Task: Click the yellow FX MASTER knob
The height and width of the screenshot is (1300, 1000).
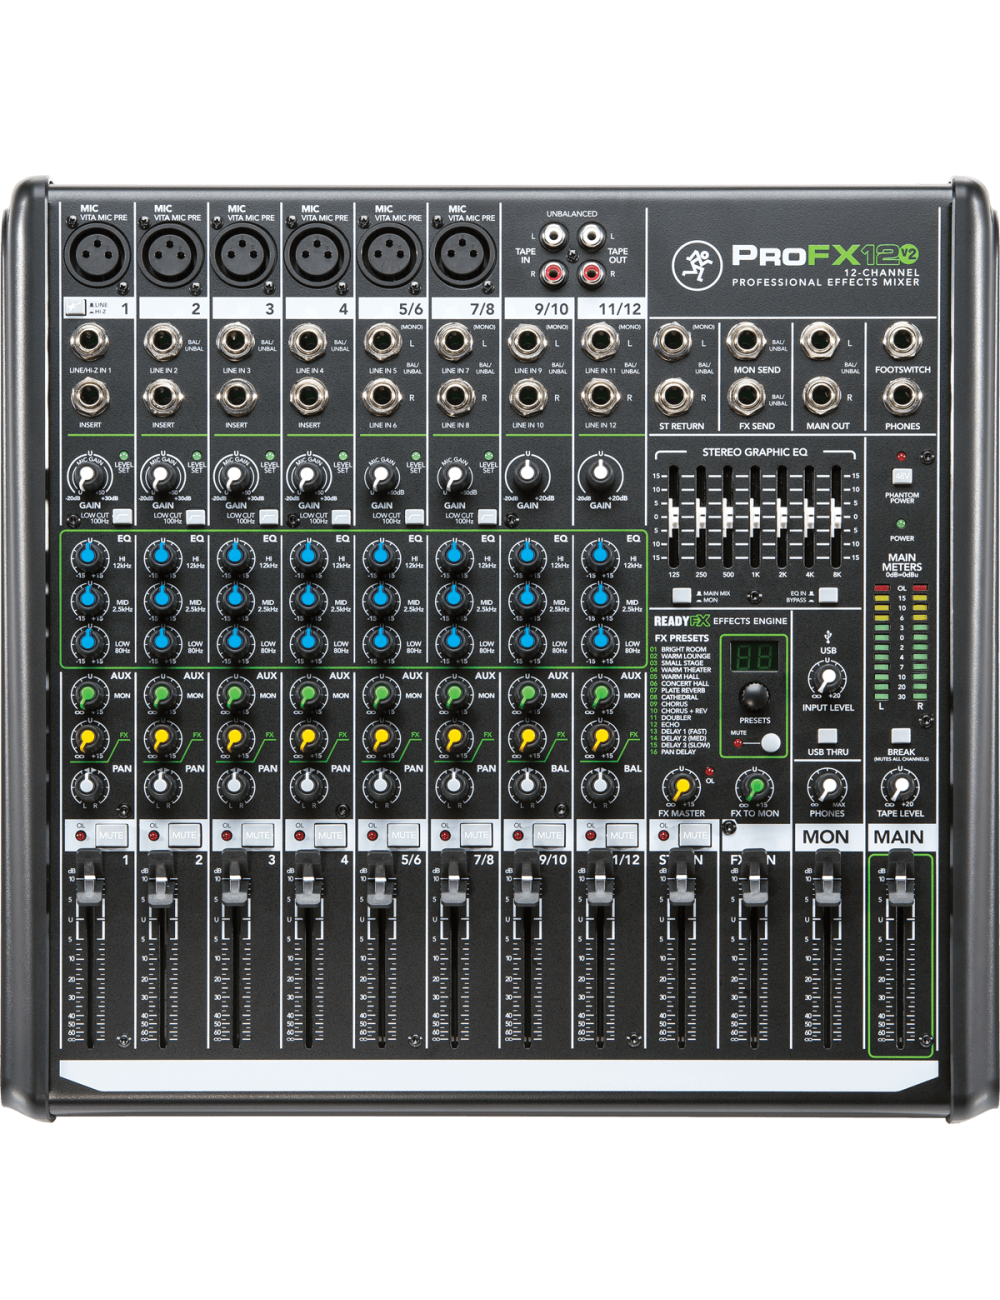Action: [681, 788]
